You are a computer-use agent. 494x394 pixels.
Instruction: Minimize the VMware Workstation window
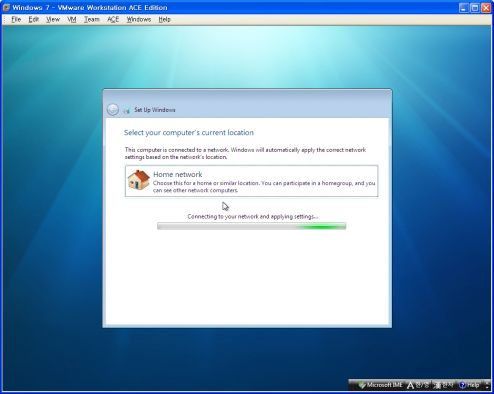pos(464,8)
